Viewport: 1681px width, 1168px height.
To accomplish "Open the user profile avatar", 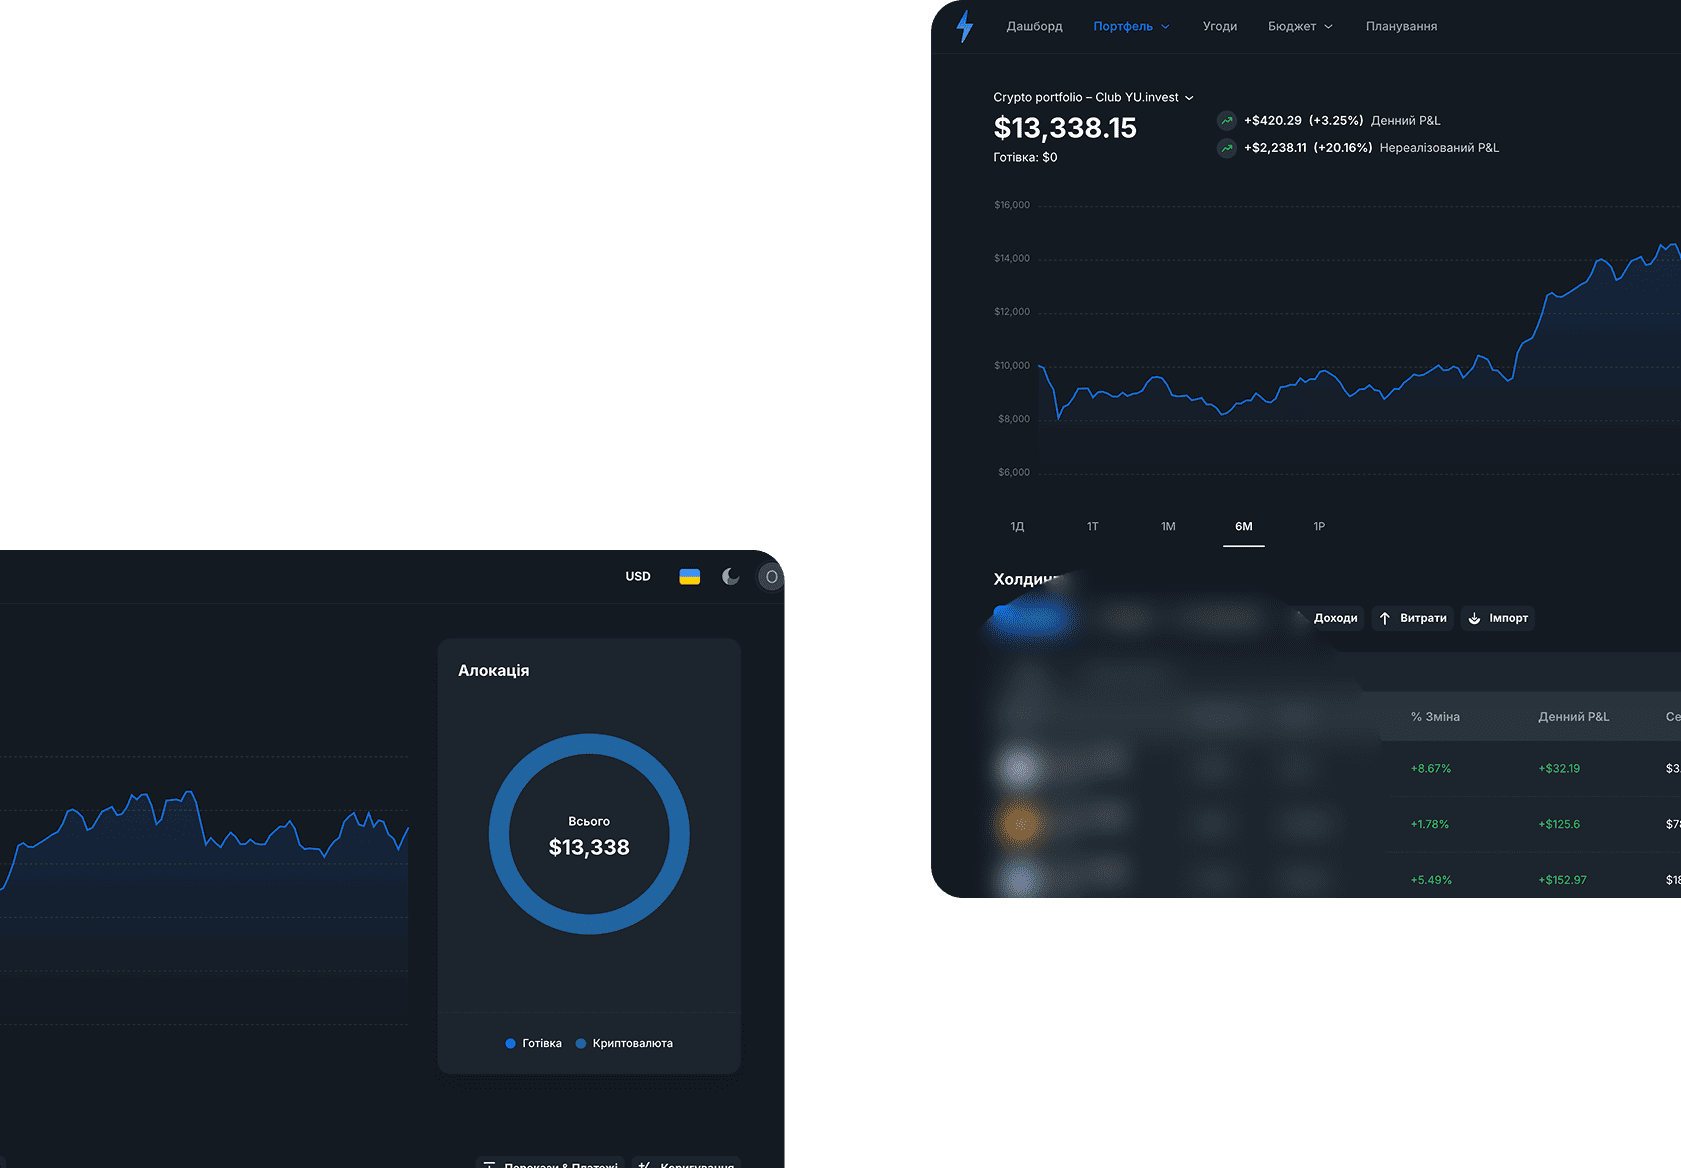I will tap(771, 577).
